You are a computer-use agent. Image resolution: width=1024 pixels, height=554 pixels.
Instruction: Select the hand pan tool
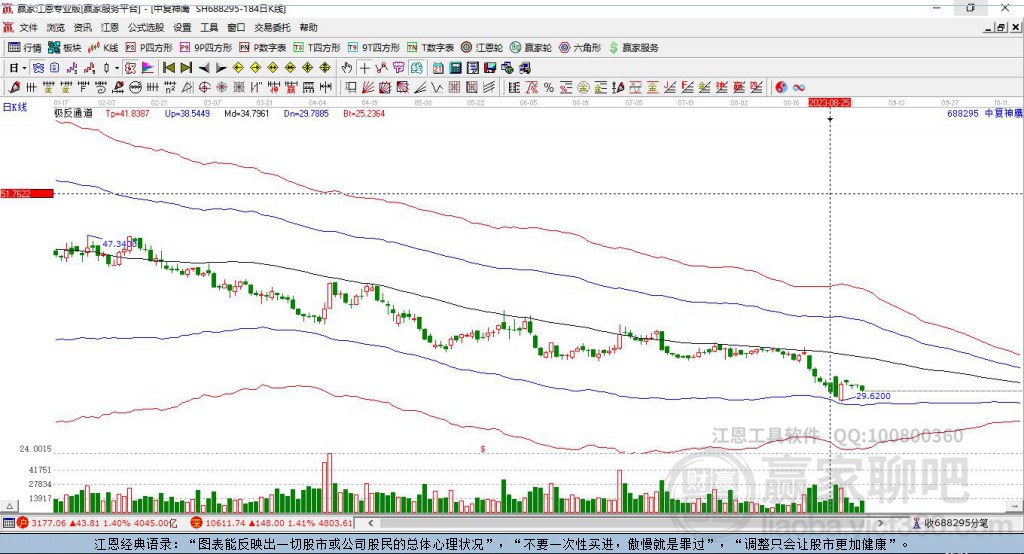347,68
